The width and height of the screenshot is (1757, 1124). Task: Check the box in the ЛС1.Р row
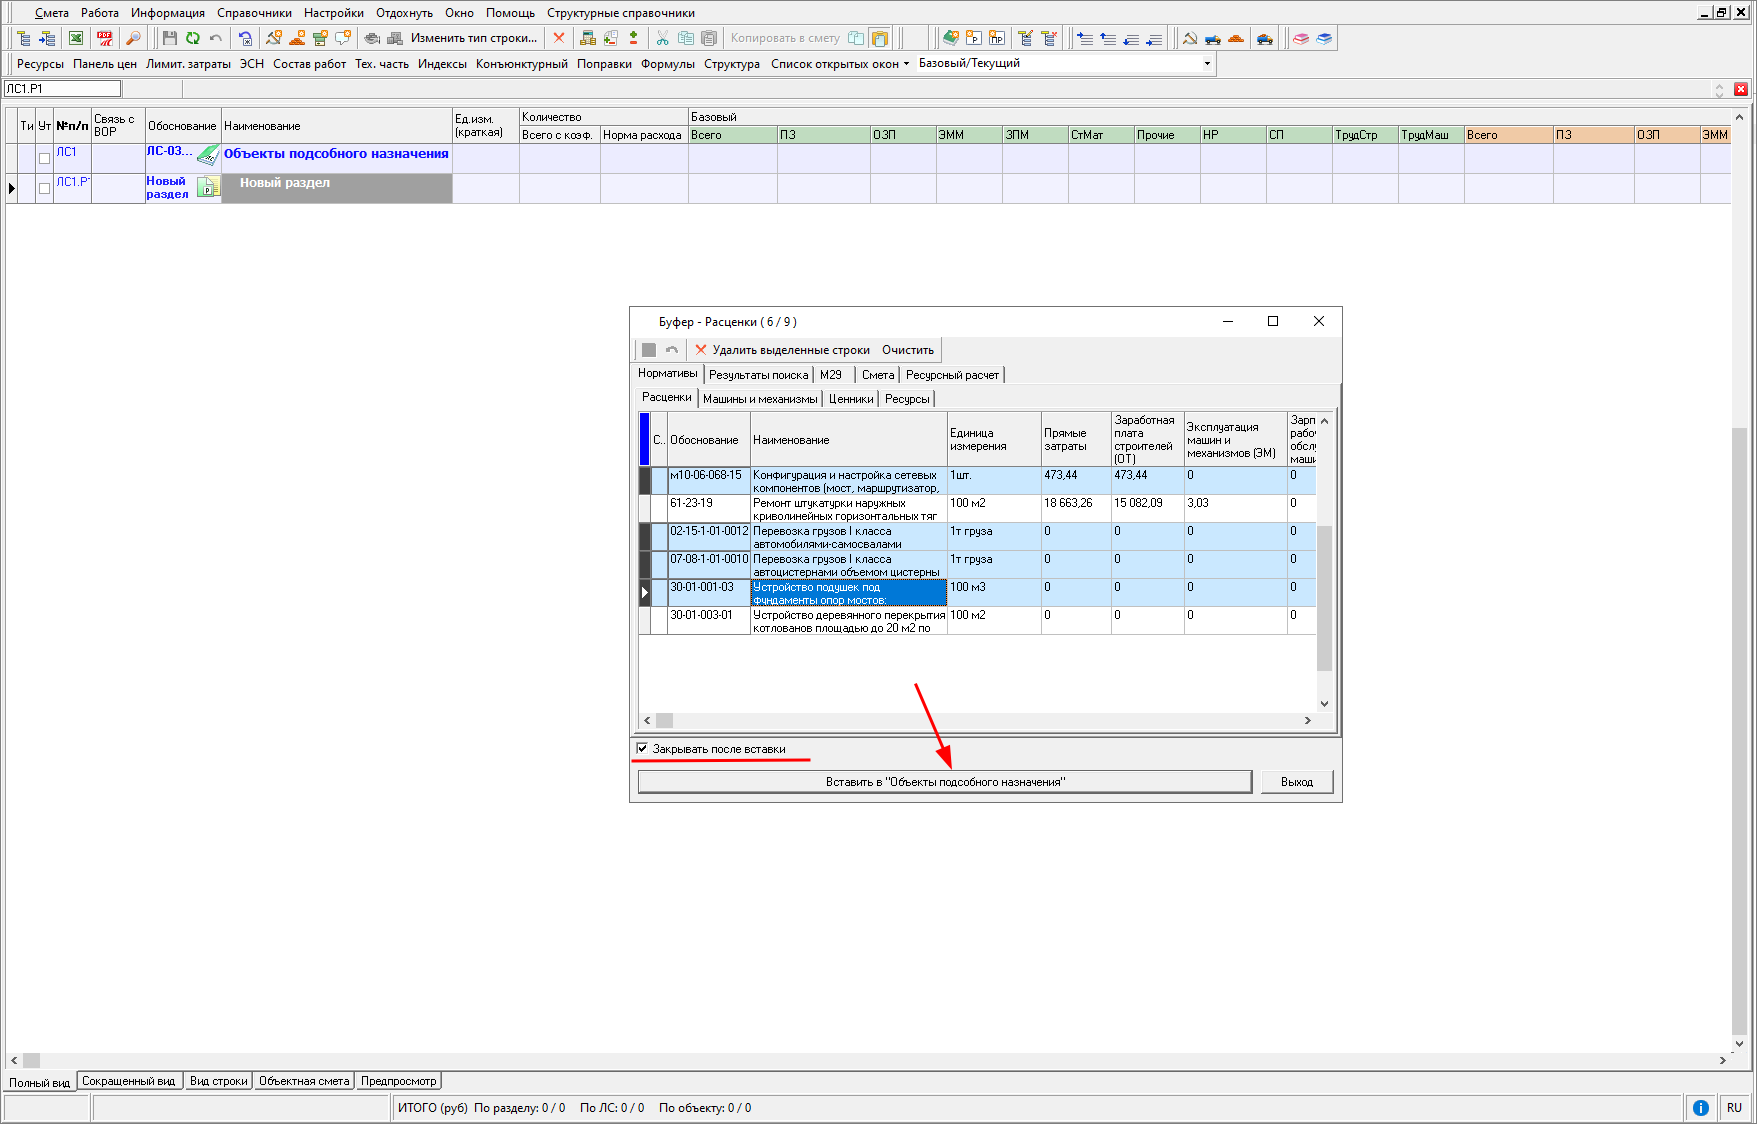[44, 188]
